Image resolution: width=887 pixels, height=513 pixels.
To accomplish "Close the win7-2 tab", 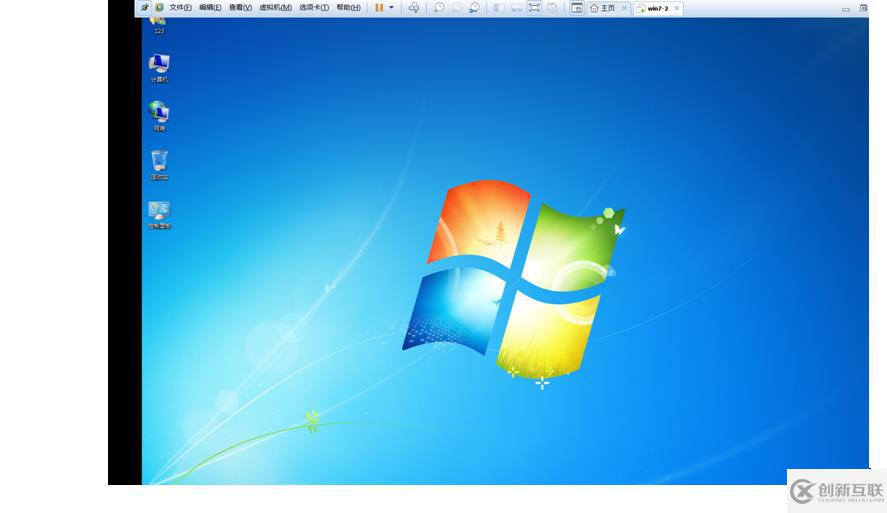I will click(x=677, y=8).
